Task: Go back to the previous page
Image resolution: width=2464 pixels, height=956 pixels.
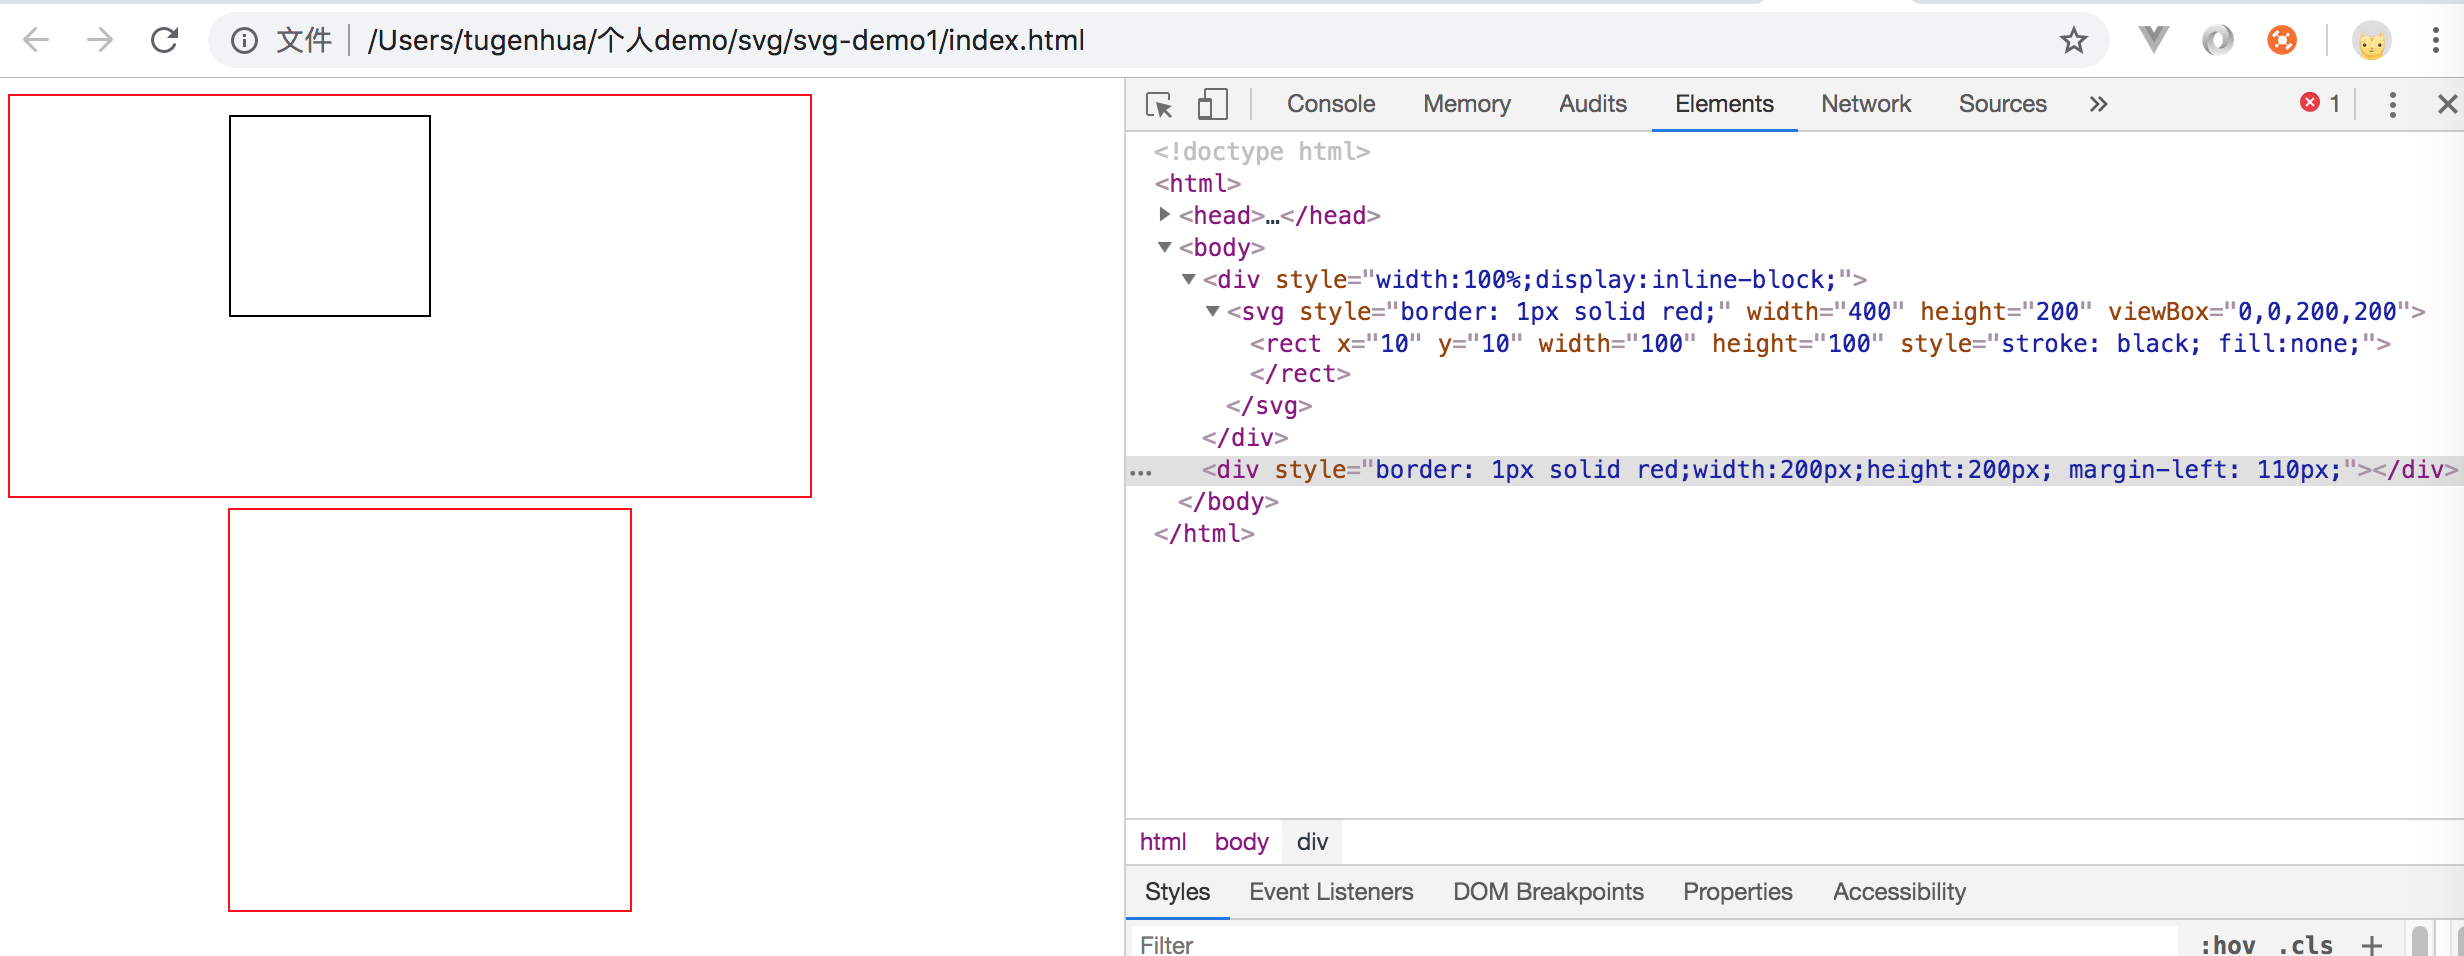Action: [x=36, y=40]
